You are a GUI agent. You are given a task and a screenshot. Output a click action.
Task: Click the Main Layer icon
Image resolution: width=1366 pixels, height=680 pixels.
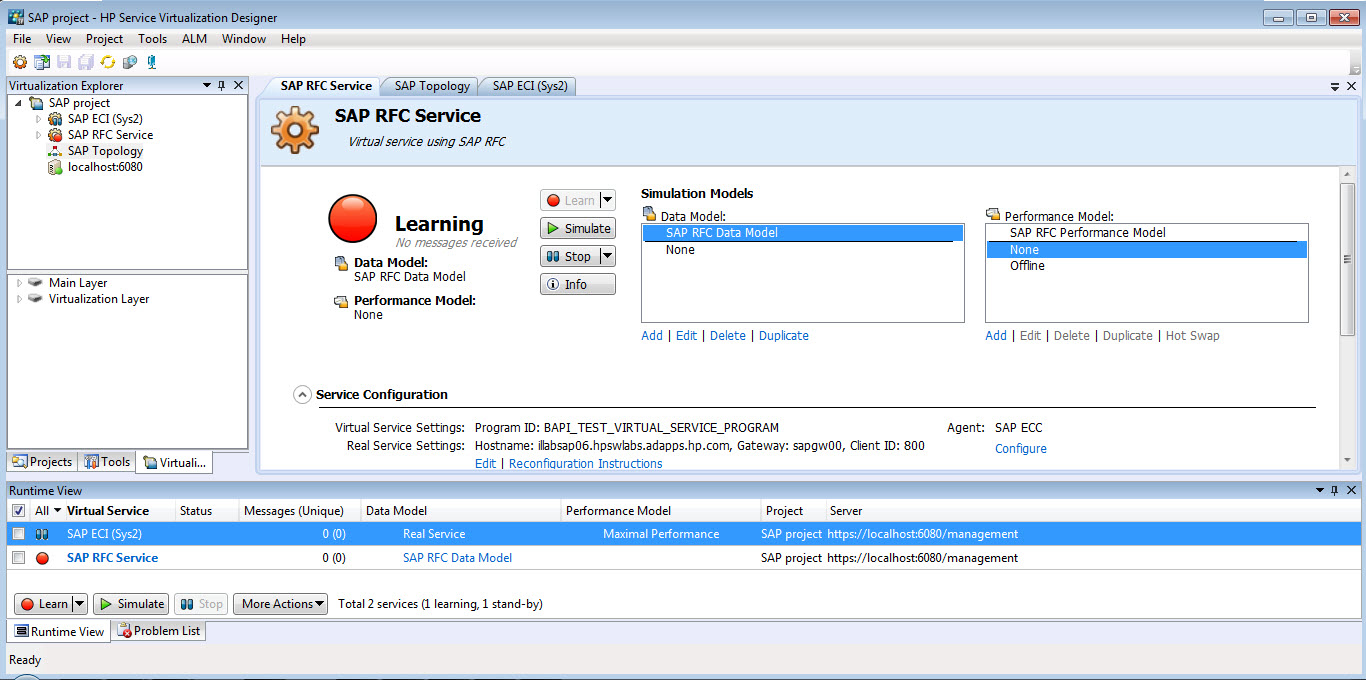36,283
